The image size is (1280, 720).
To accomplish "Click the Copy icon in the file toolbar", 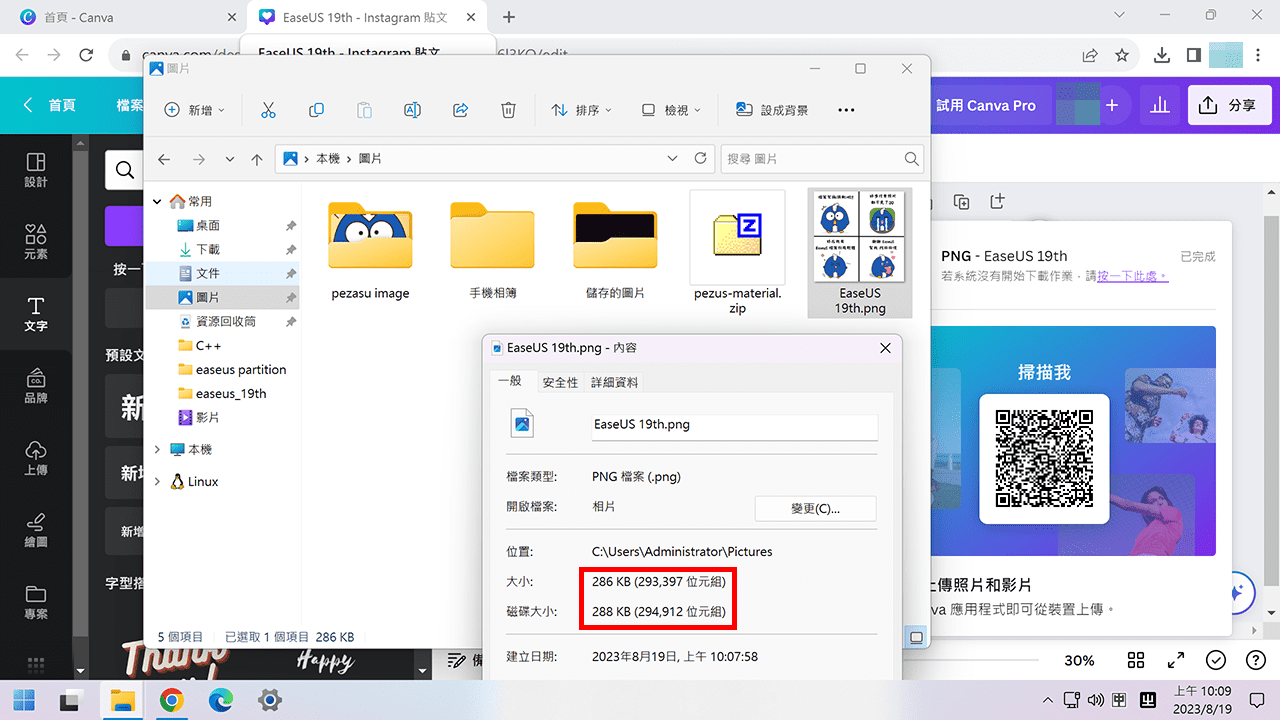I will (316, 110).
